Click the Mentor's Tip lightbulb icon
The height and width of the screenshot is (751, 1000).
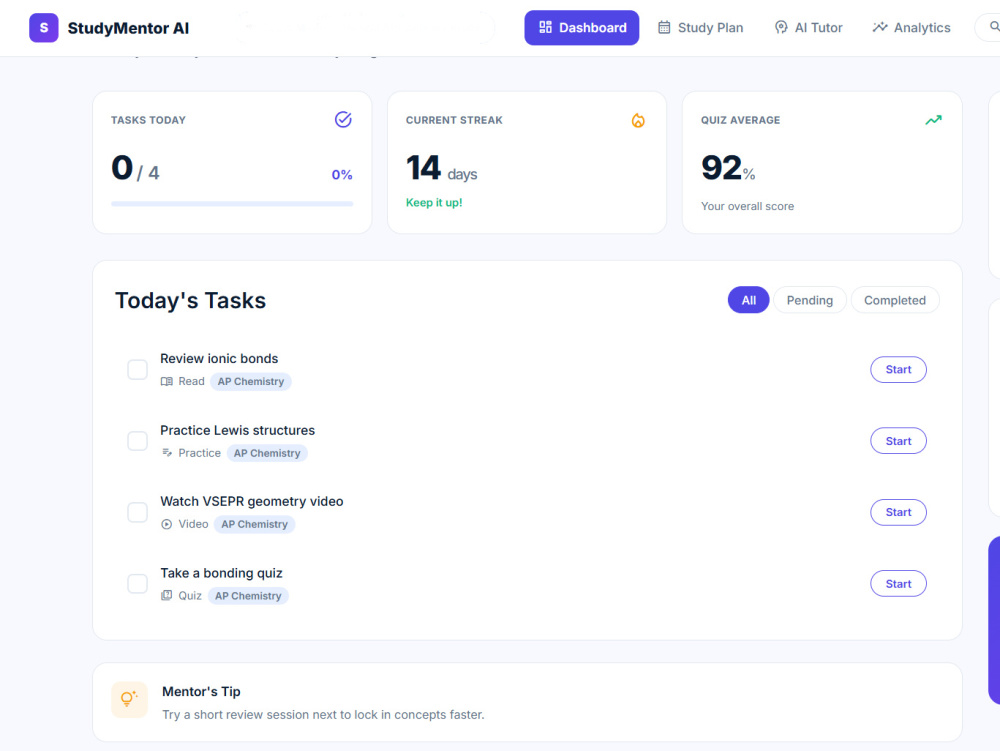[129, 699]
